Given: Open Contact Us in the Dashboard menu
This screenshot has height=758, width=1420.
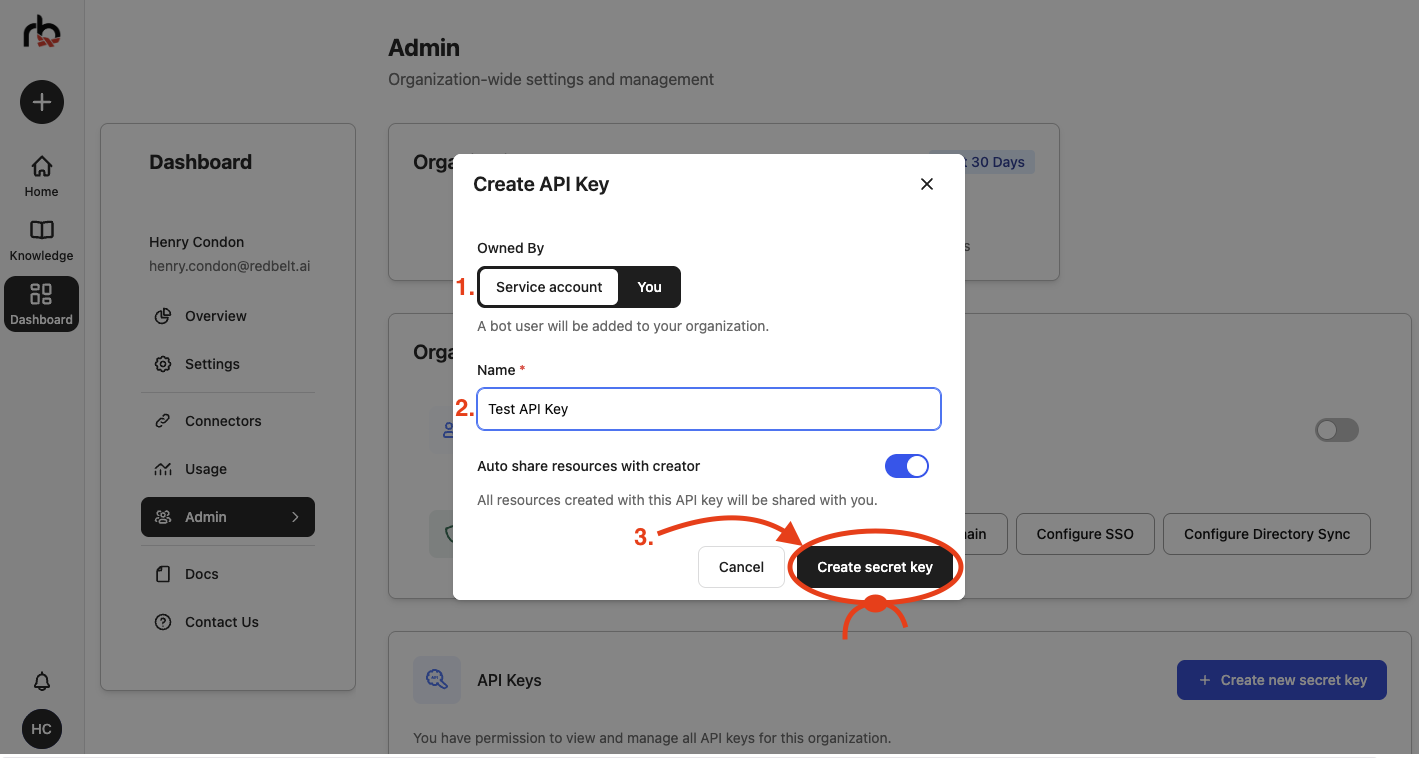Looking at the screenshot, I should pyautogui.click(x=220, y=621).
